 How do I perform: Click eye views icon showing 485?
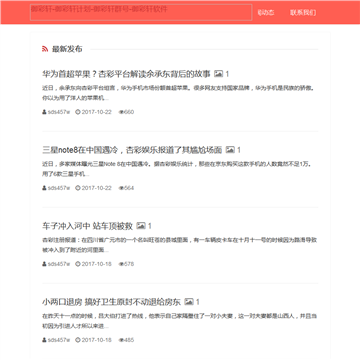121,340
